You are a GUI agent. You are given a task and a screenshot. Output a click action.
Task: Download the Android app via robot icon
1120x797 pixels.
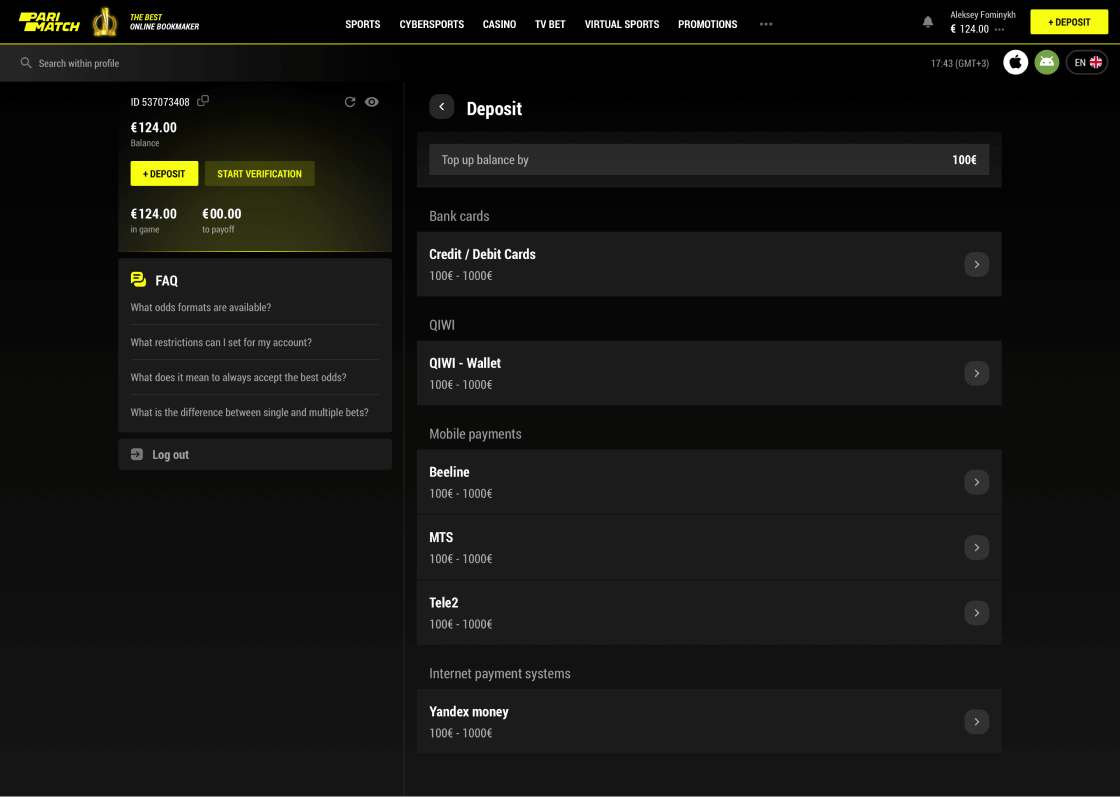point(1046,63)
